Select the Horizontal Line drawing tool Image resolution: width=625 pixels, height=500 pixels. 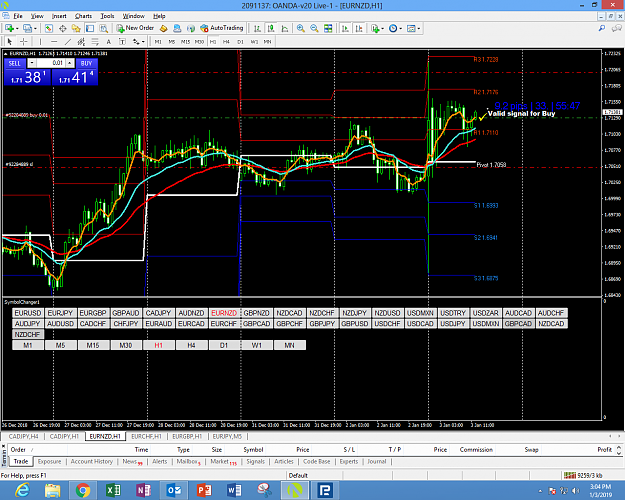pyautogui.click(x=54, y=41)
